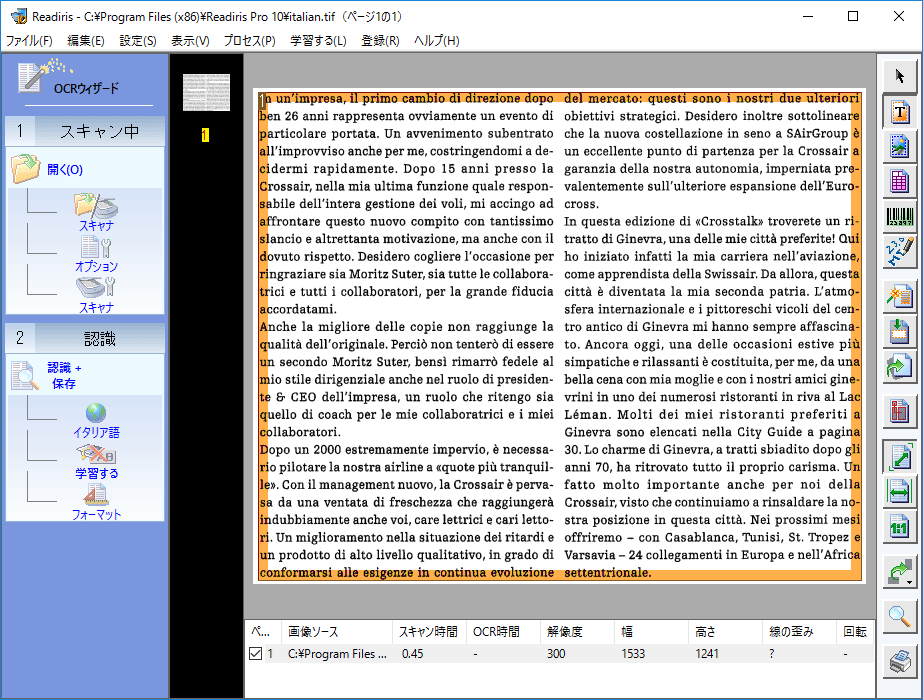Click the 認識 step 2 header
The width and height of the screenshot is (923, 700).
[85, 338]
